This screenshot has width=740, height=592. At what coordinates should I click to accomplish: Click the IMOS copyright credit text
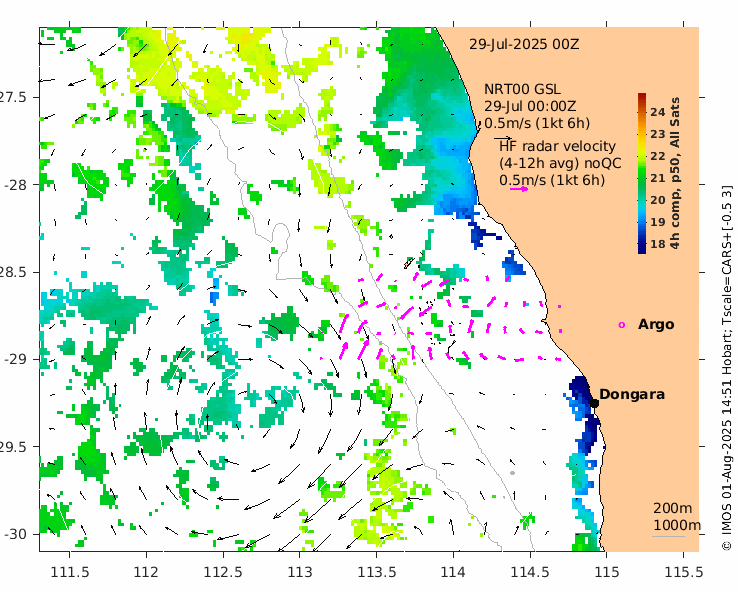click(727, 367)
